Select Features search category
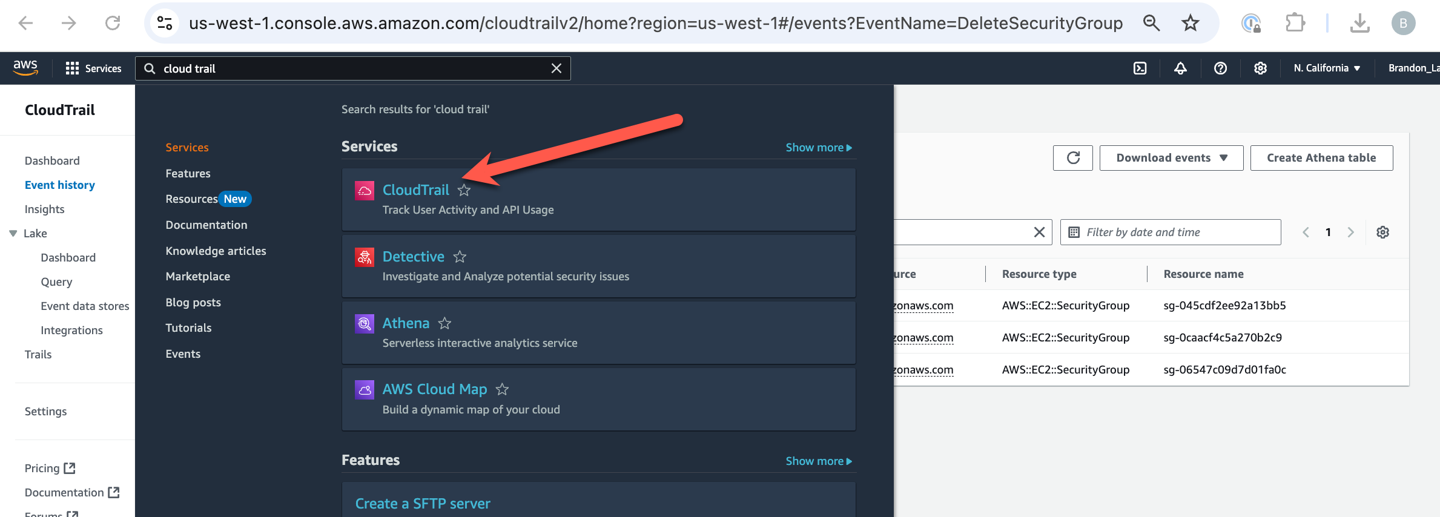This screenshot has width=1440, height=517. (x=188, y=173)
